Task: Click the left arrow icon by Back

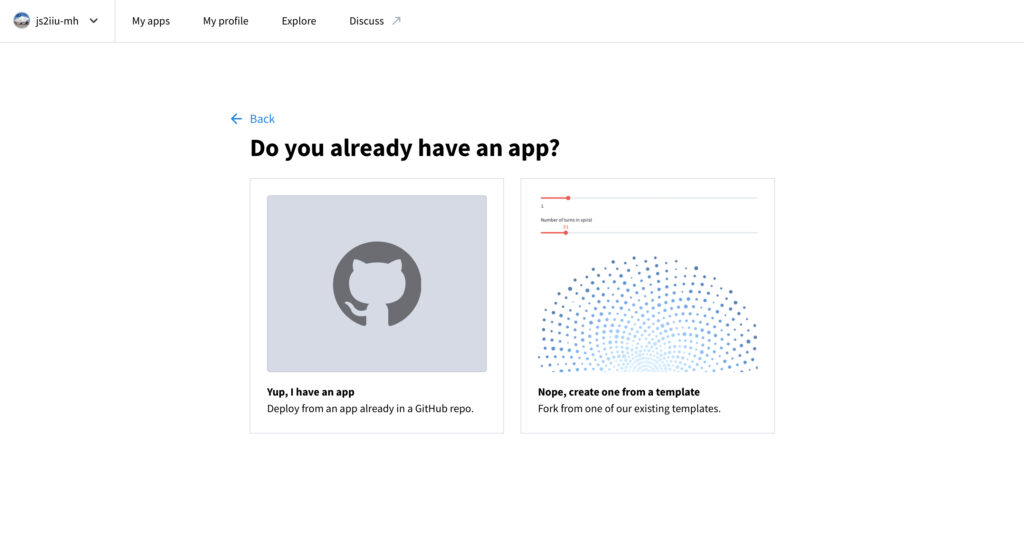Action: (x=236, y=119)
